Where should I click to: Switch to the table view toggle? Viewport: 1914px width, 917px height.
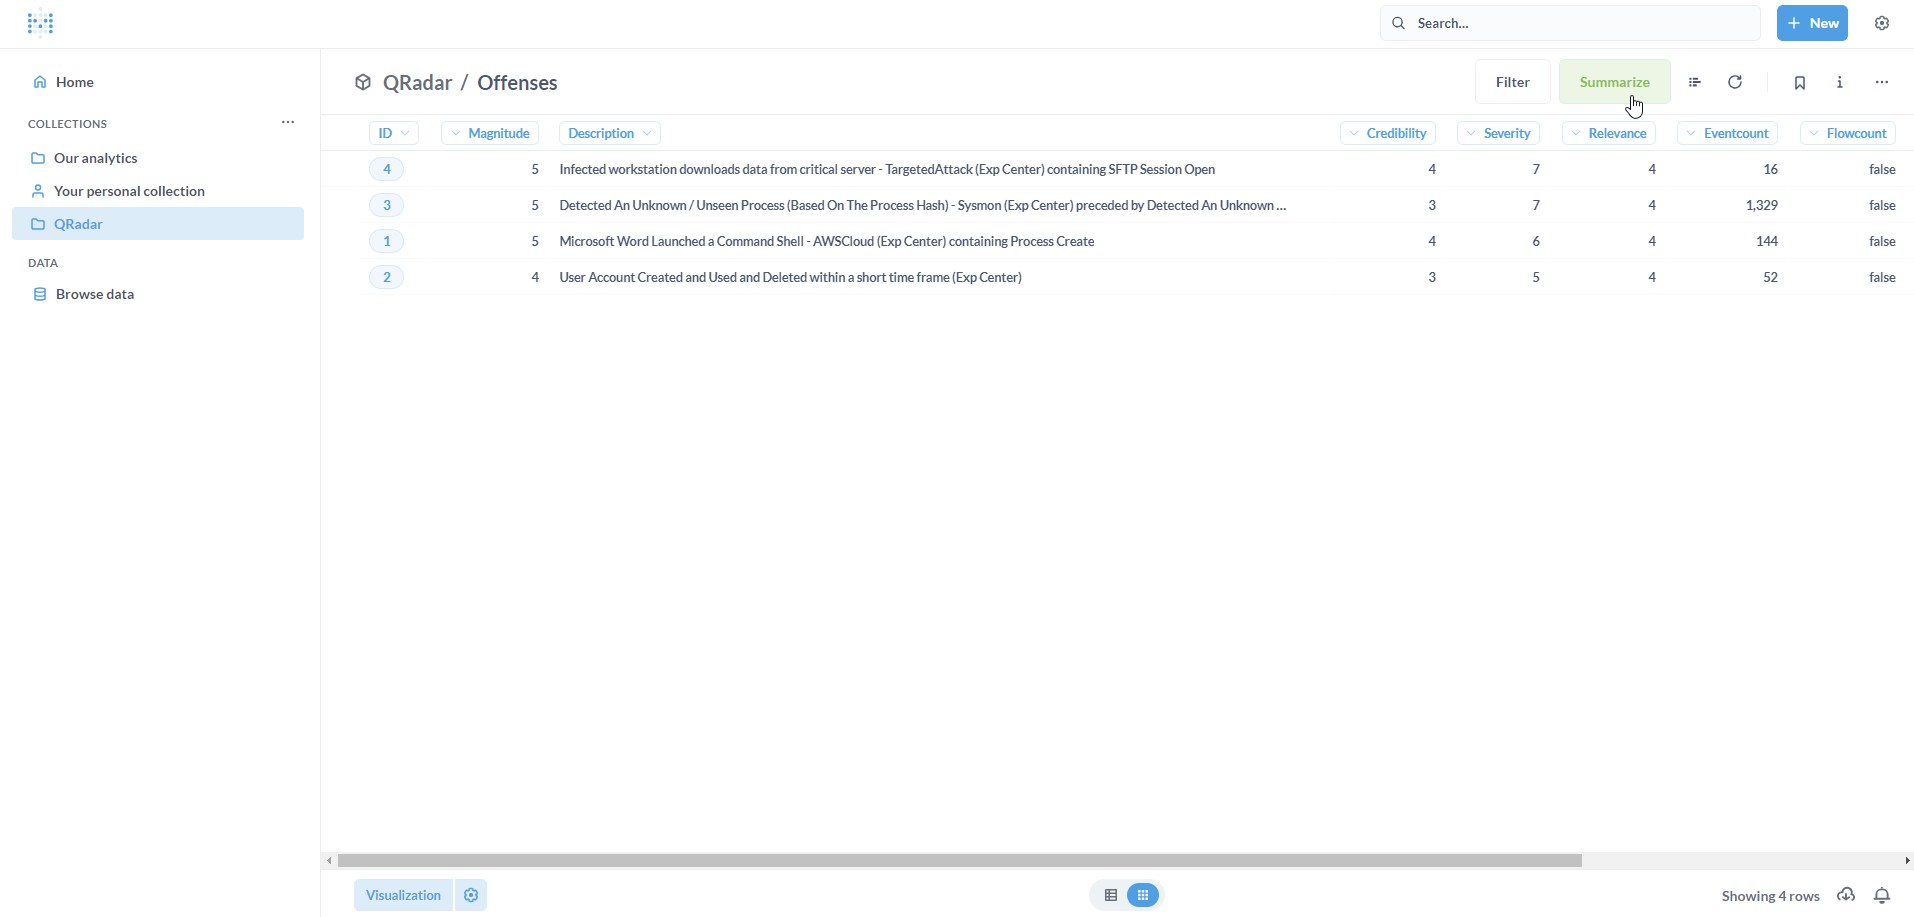pos(1111,895)
